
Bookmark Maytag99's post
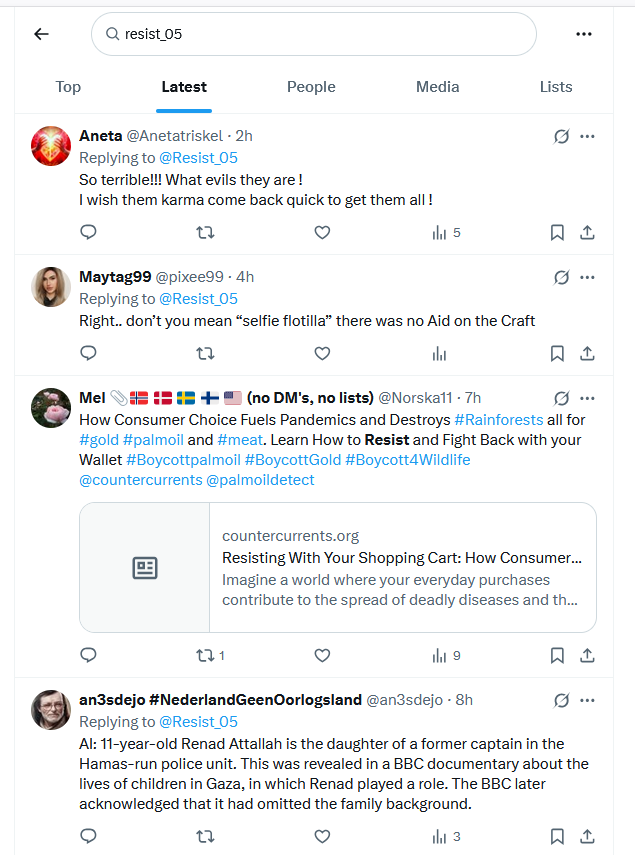557,353
